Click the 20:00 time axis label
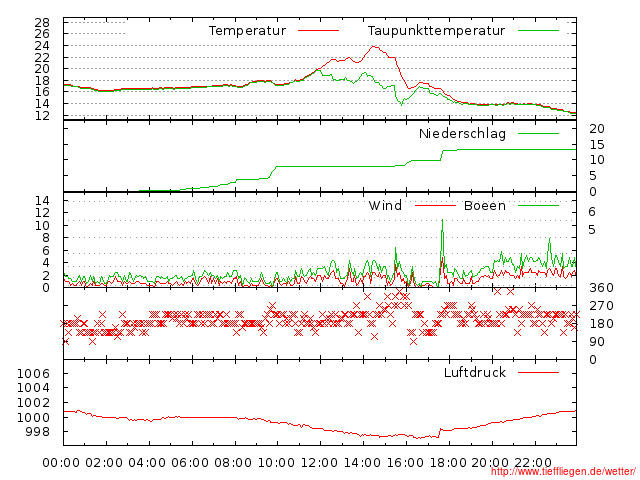Screen dimensions: 640x480 pos(490,463)
